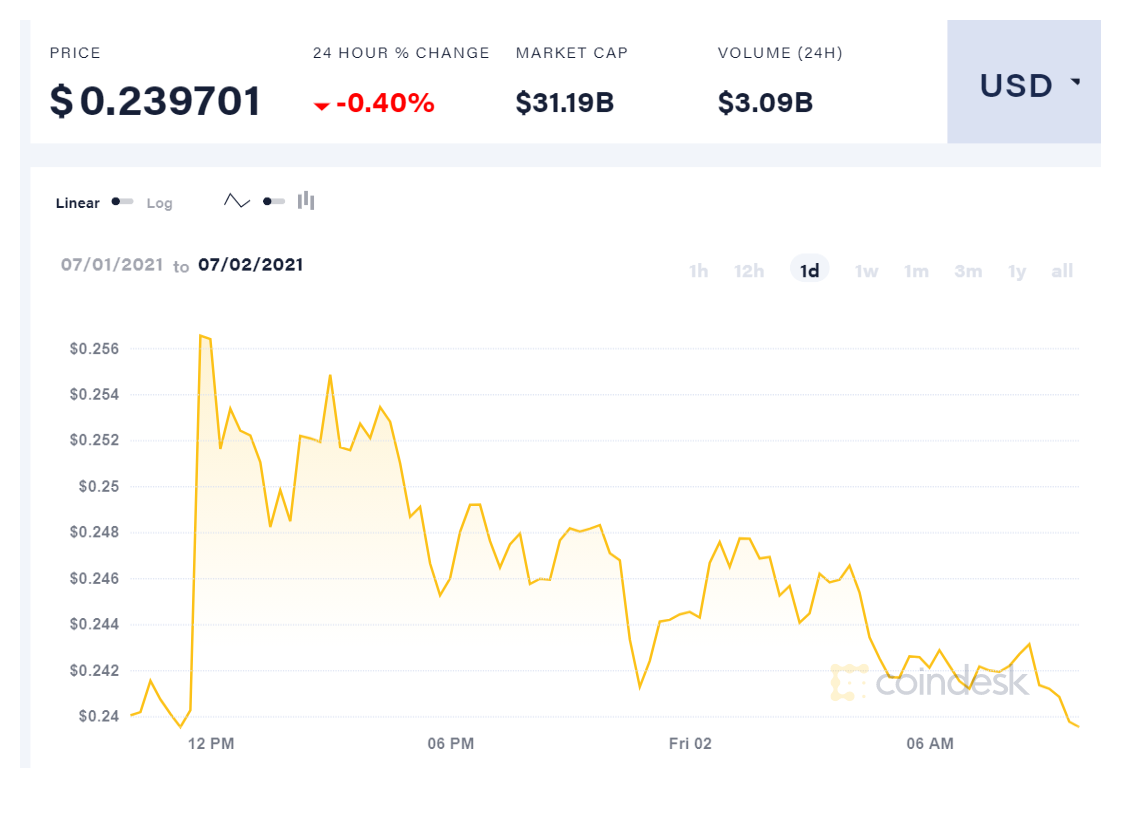Switch to the 1m time range
Viewport: 1121px width, 828px height.
[x=916, y=271]
